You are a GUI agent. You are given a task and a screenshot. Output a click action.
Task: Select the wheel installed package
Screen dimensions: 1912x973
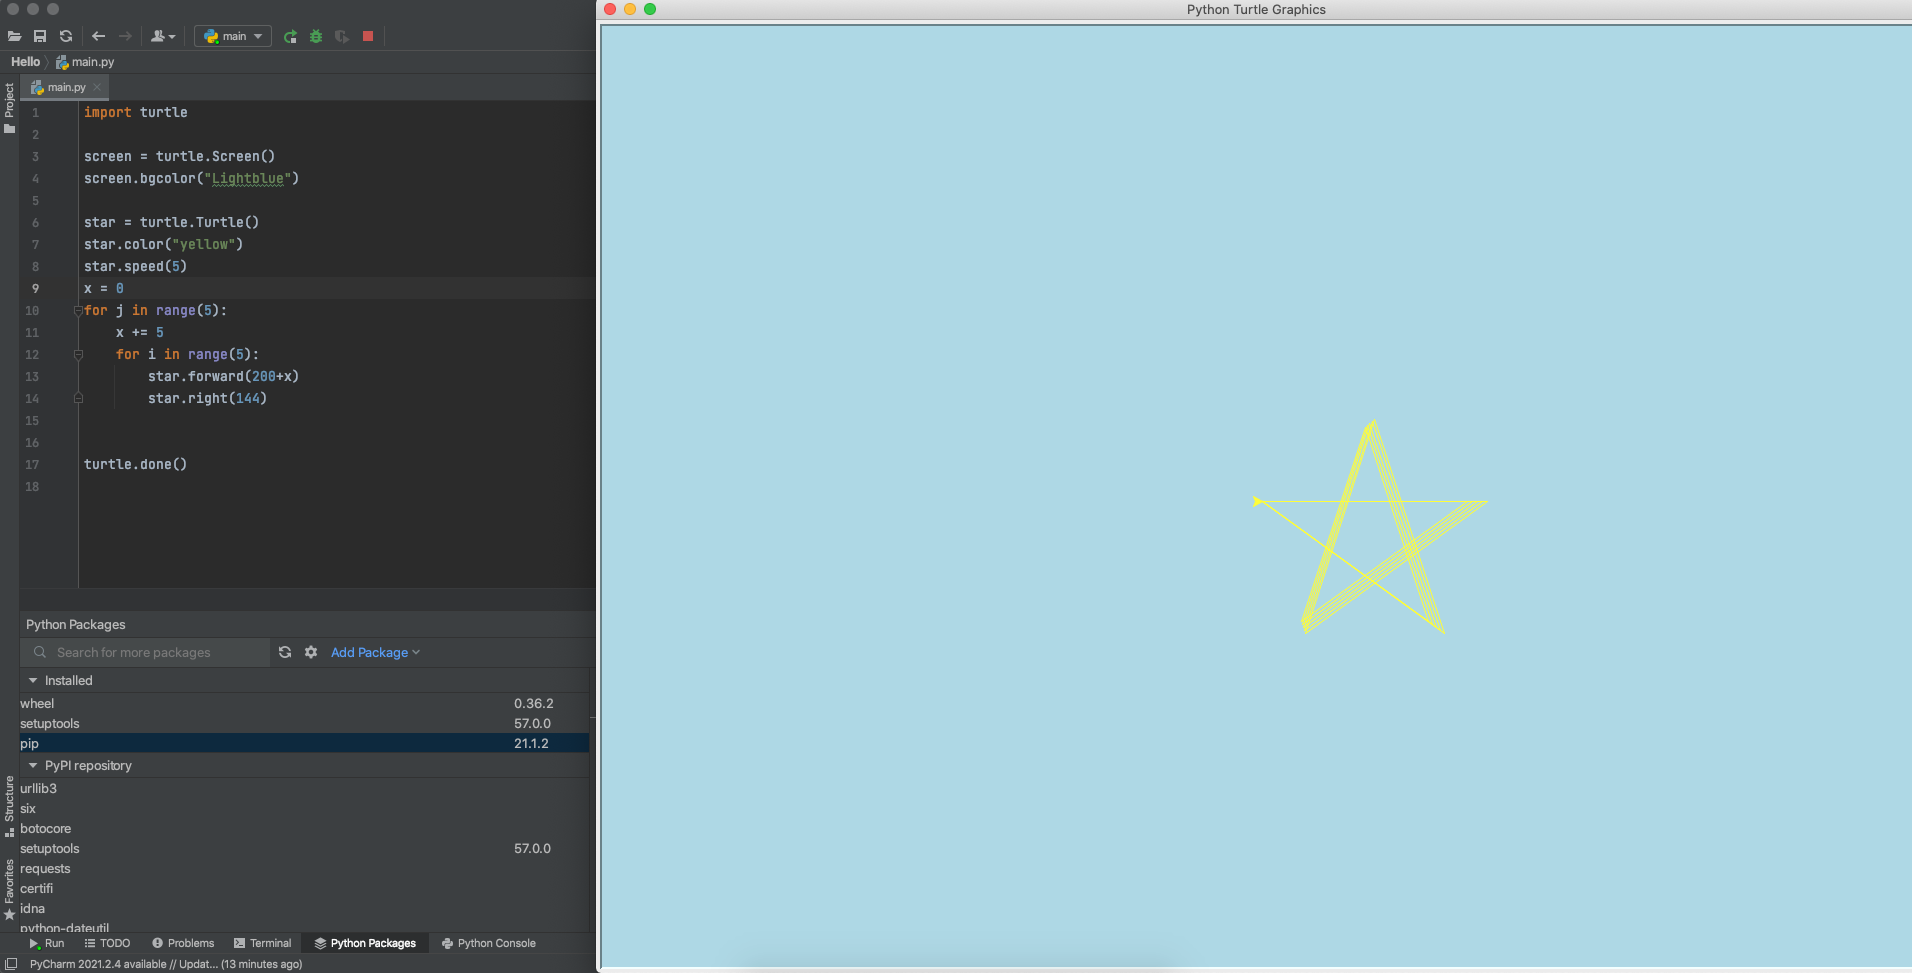[304, 703]
